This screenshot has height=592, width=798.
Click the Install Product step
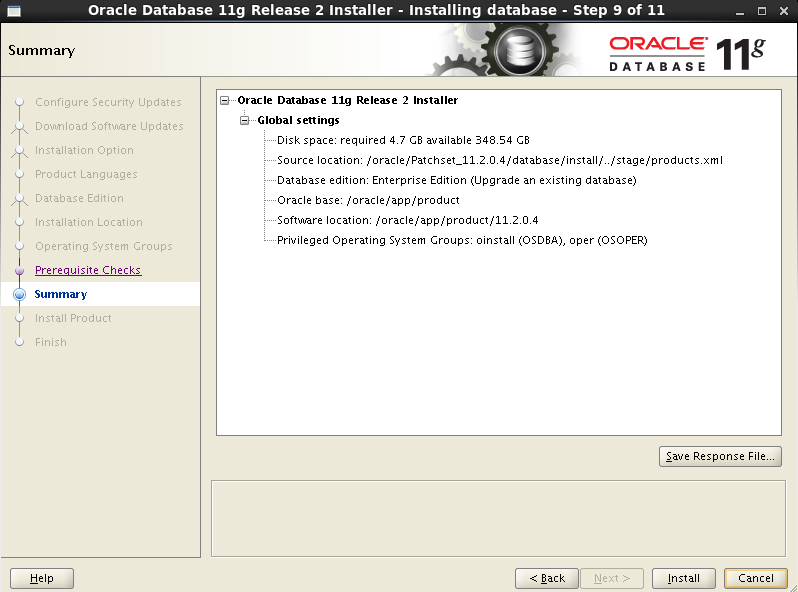tap(73, 318)
